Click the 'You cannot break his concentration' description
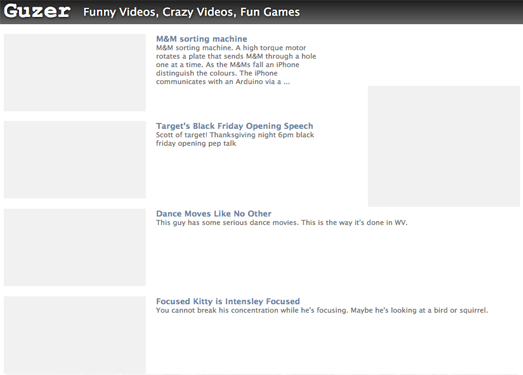The width and height of the screenshot is (523, 375). 322,310
